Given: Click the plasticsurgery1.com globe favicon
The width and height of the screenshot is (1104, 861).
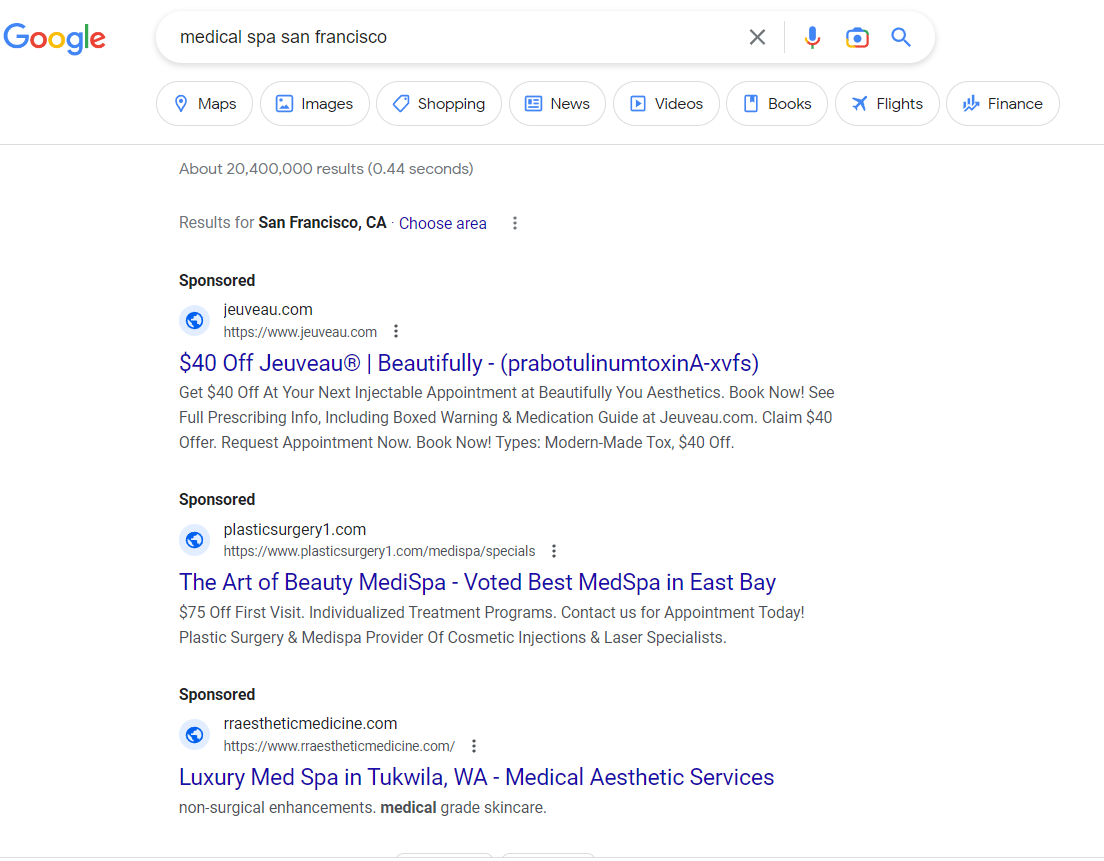Looking at the screenshot, I should pos(194,540).
